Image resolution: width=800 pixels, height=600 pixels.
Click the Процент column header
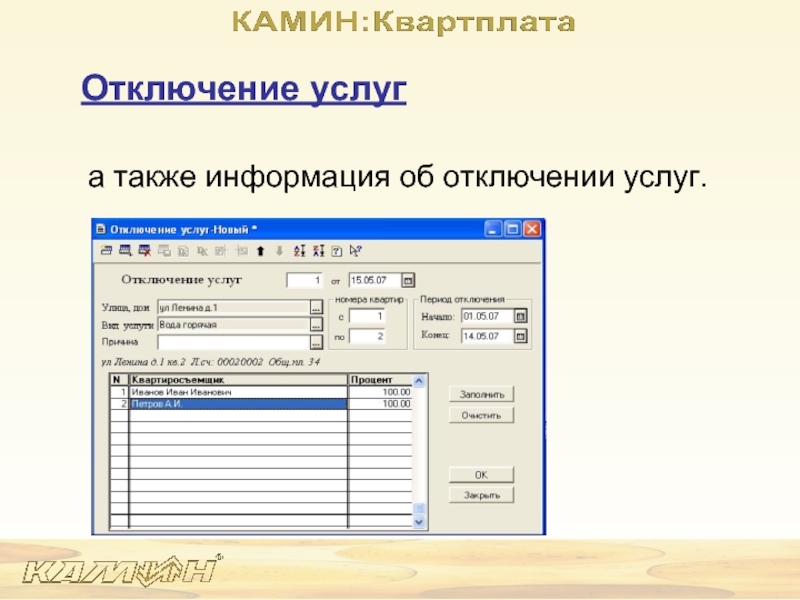[x=380, y=380]
